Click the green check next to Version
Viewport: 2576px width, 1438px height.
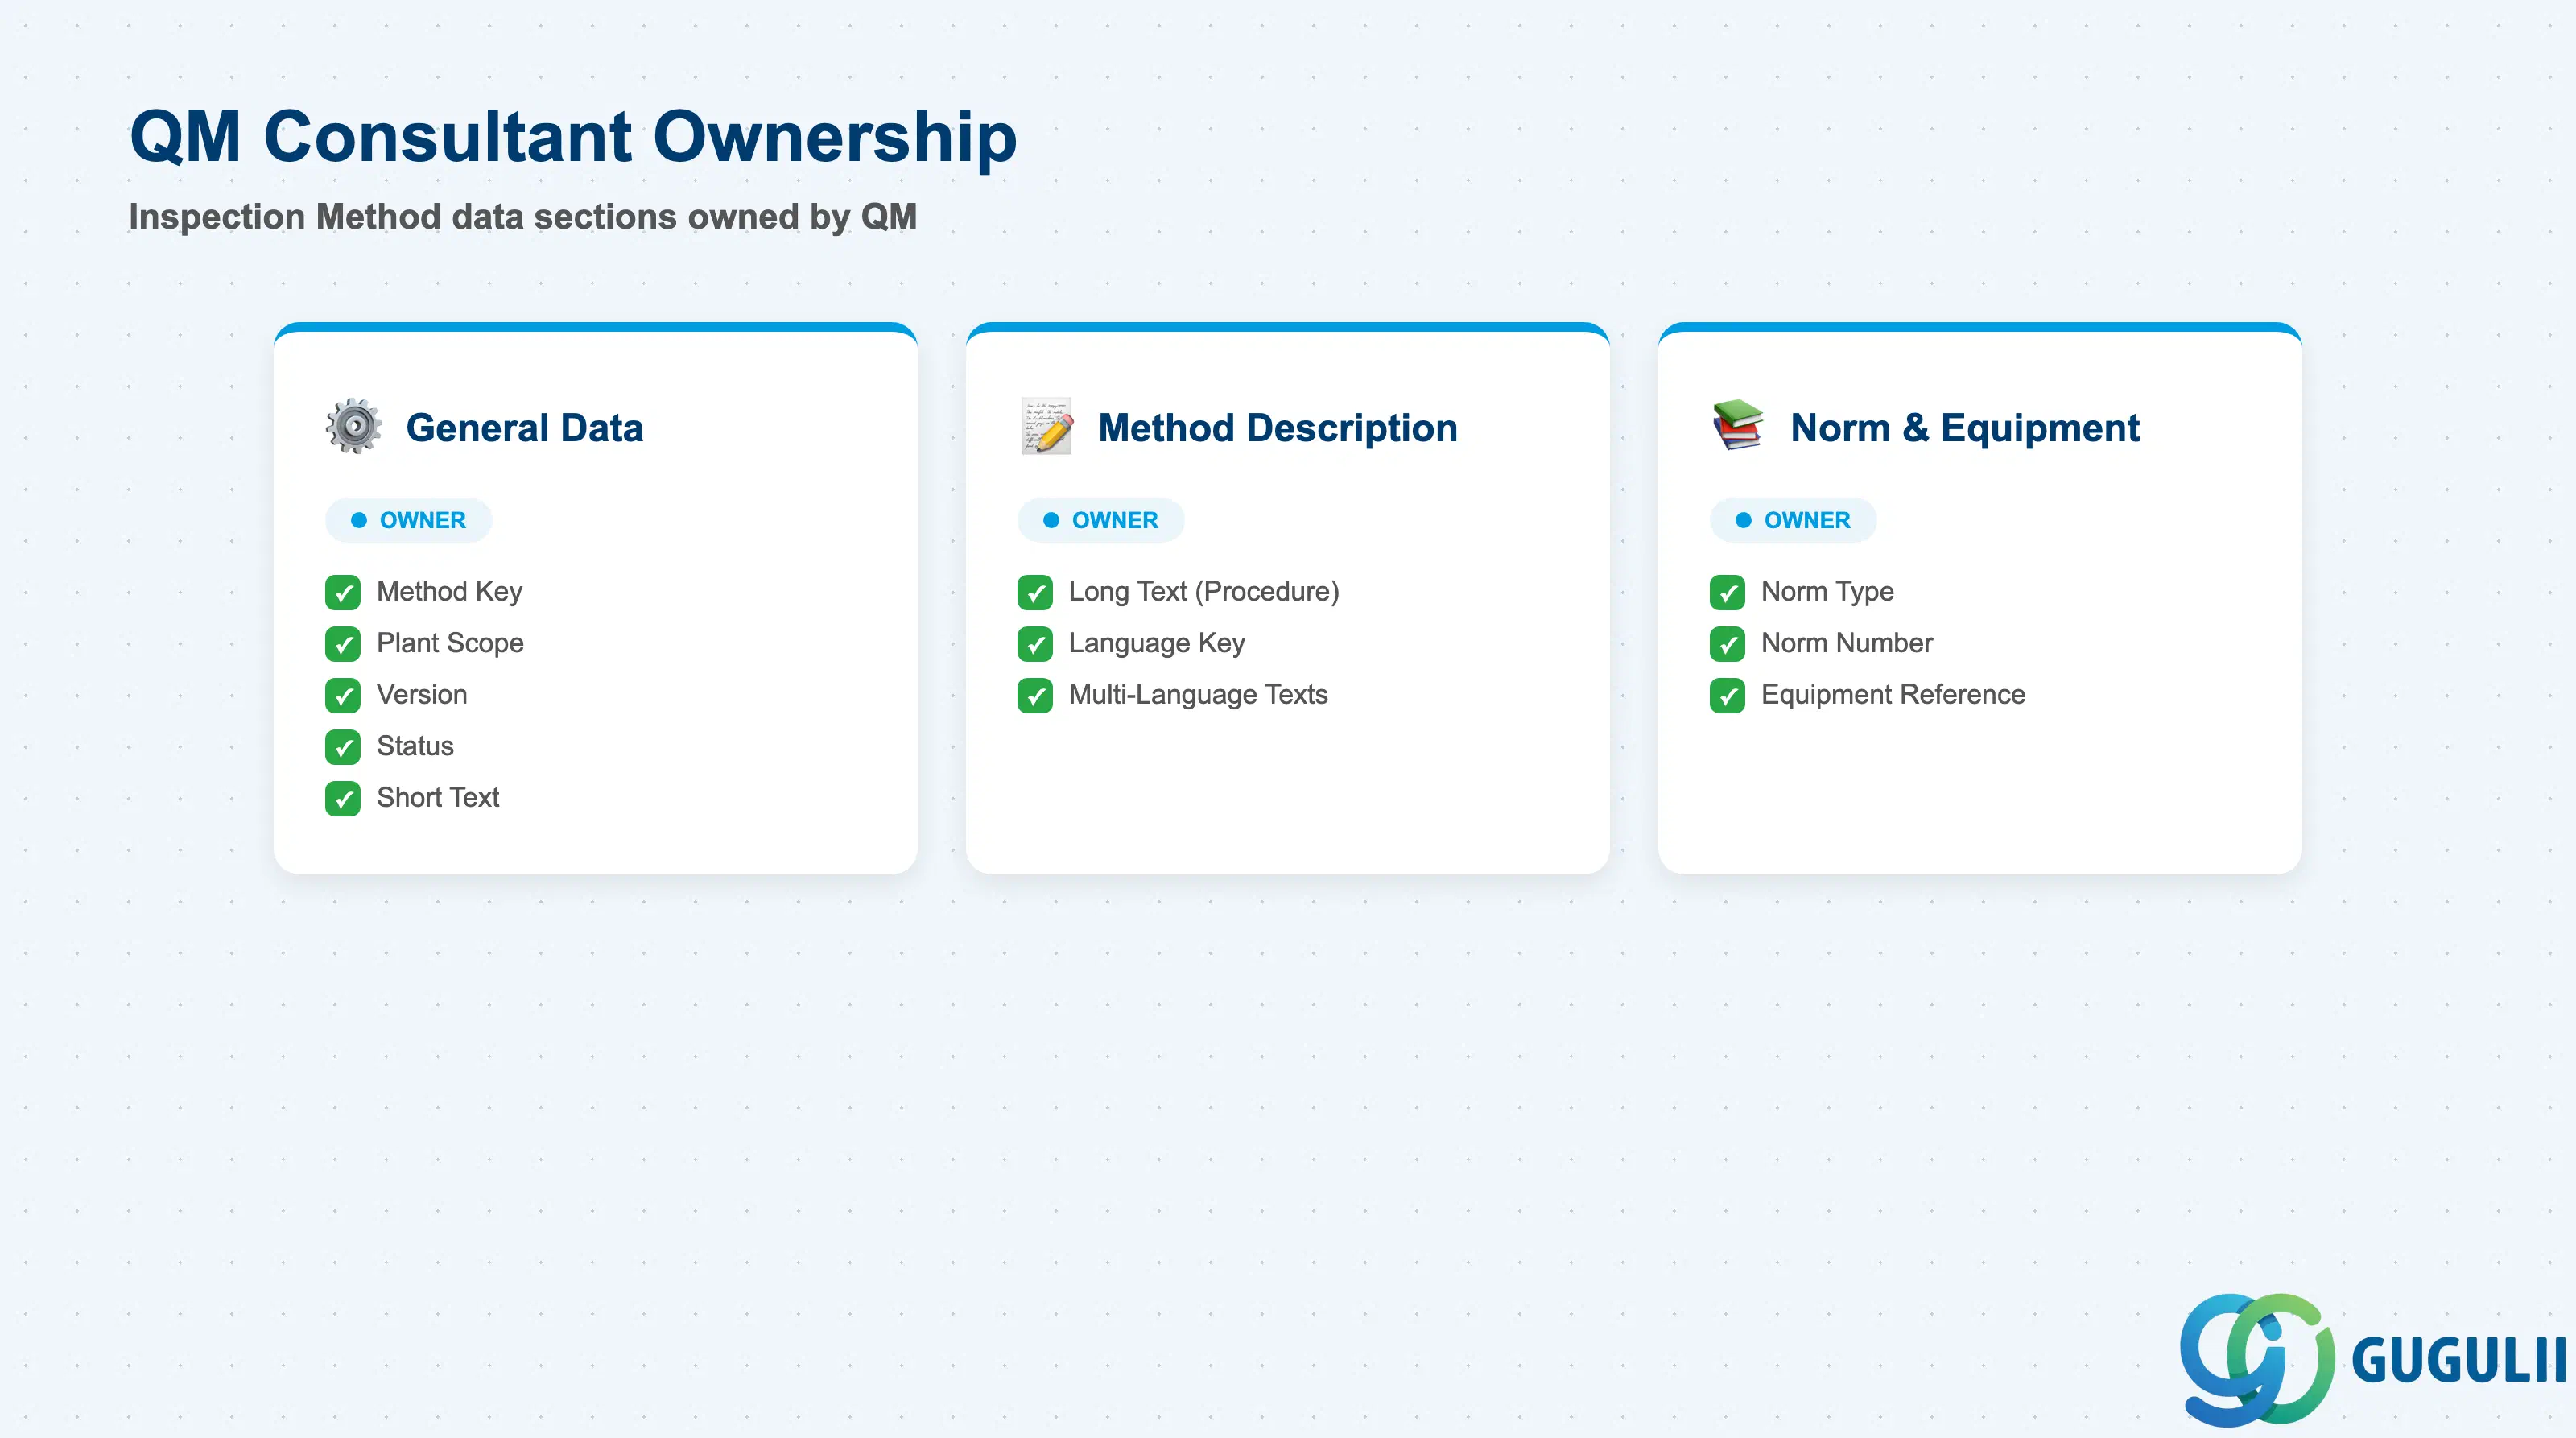[343, 696]
